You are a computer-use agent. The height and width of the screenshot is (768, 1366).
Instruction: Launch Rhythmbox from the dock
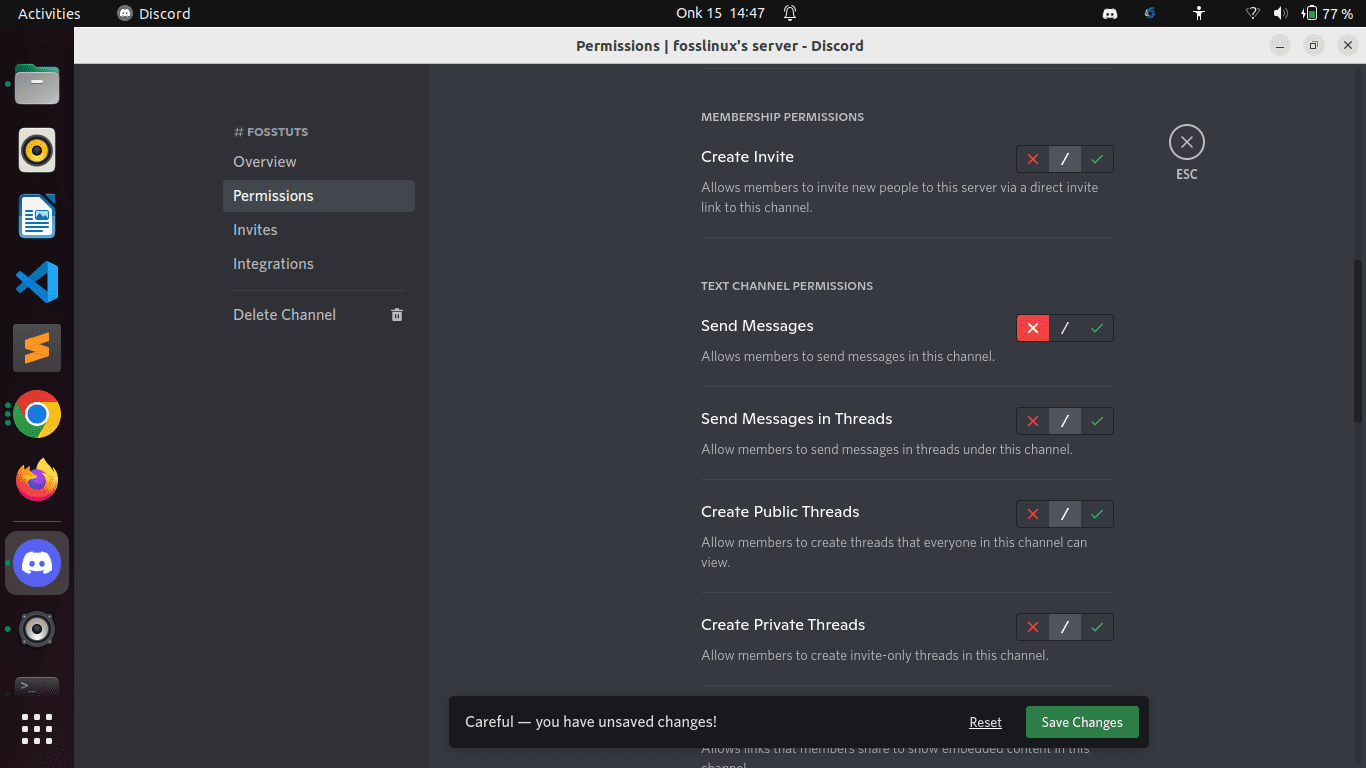[x=37, y=150]
